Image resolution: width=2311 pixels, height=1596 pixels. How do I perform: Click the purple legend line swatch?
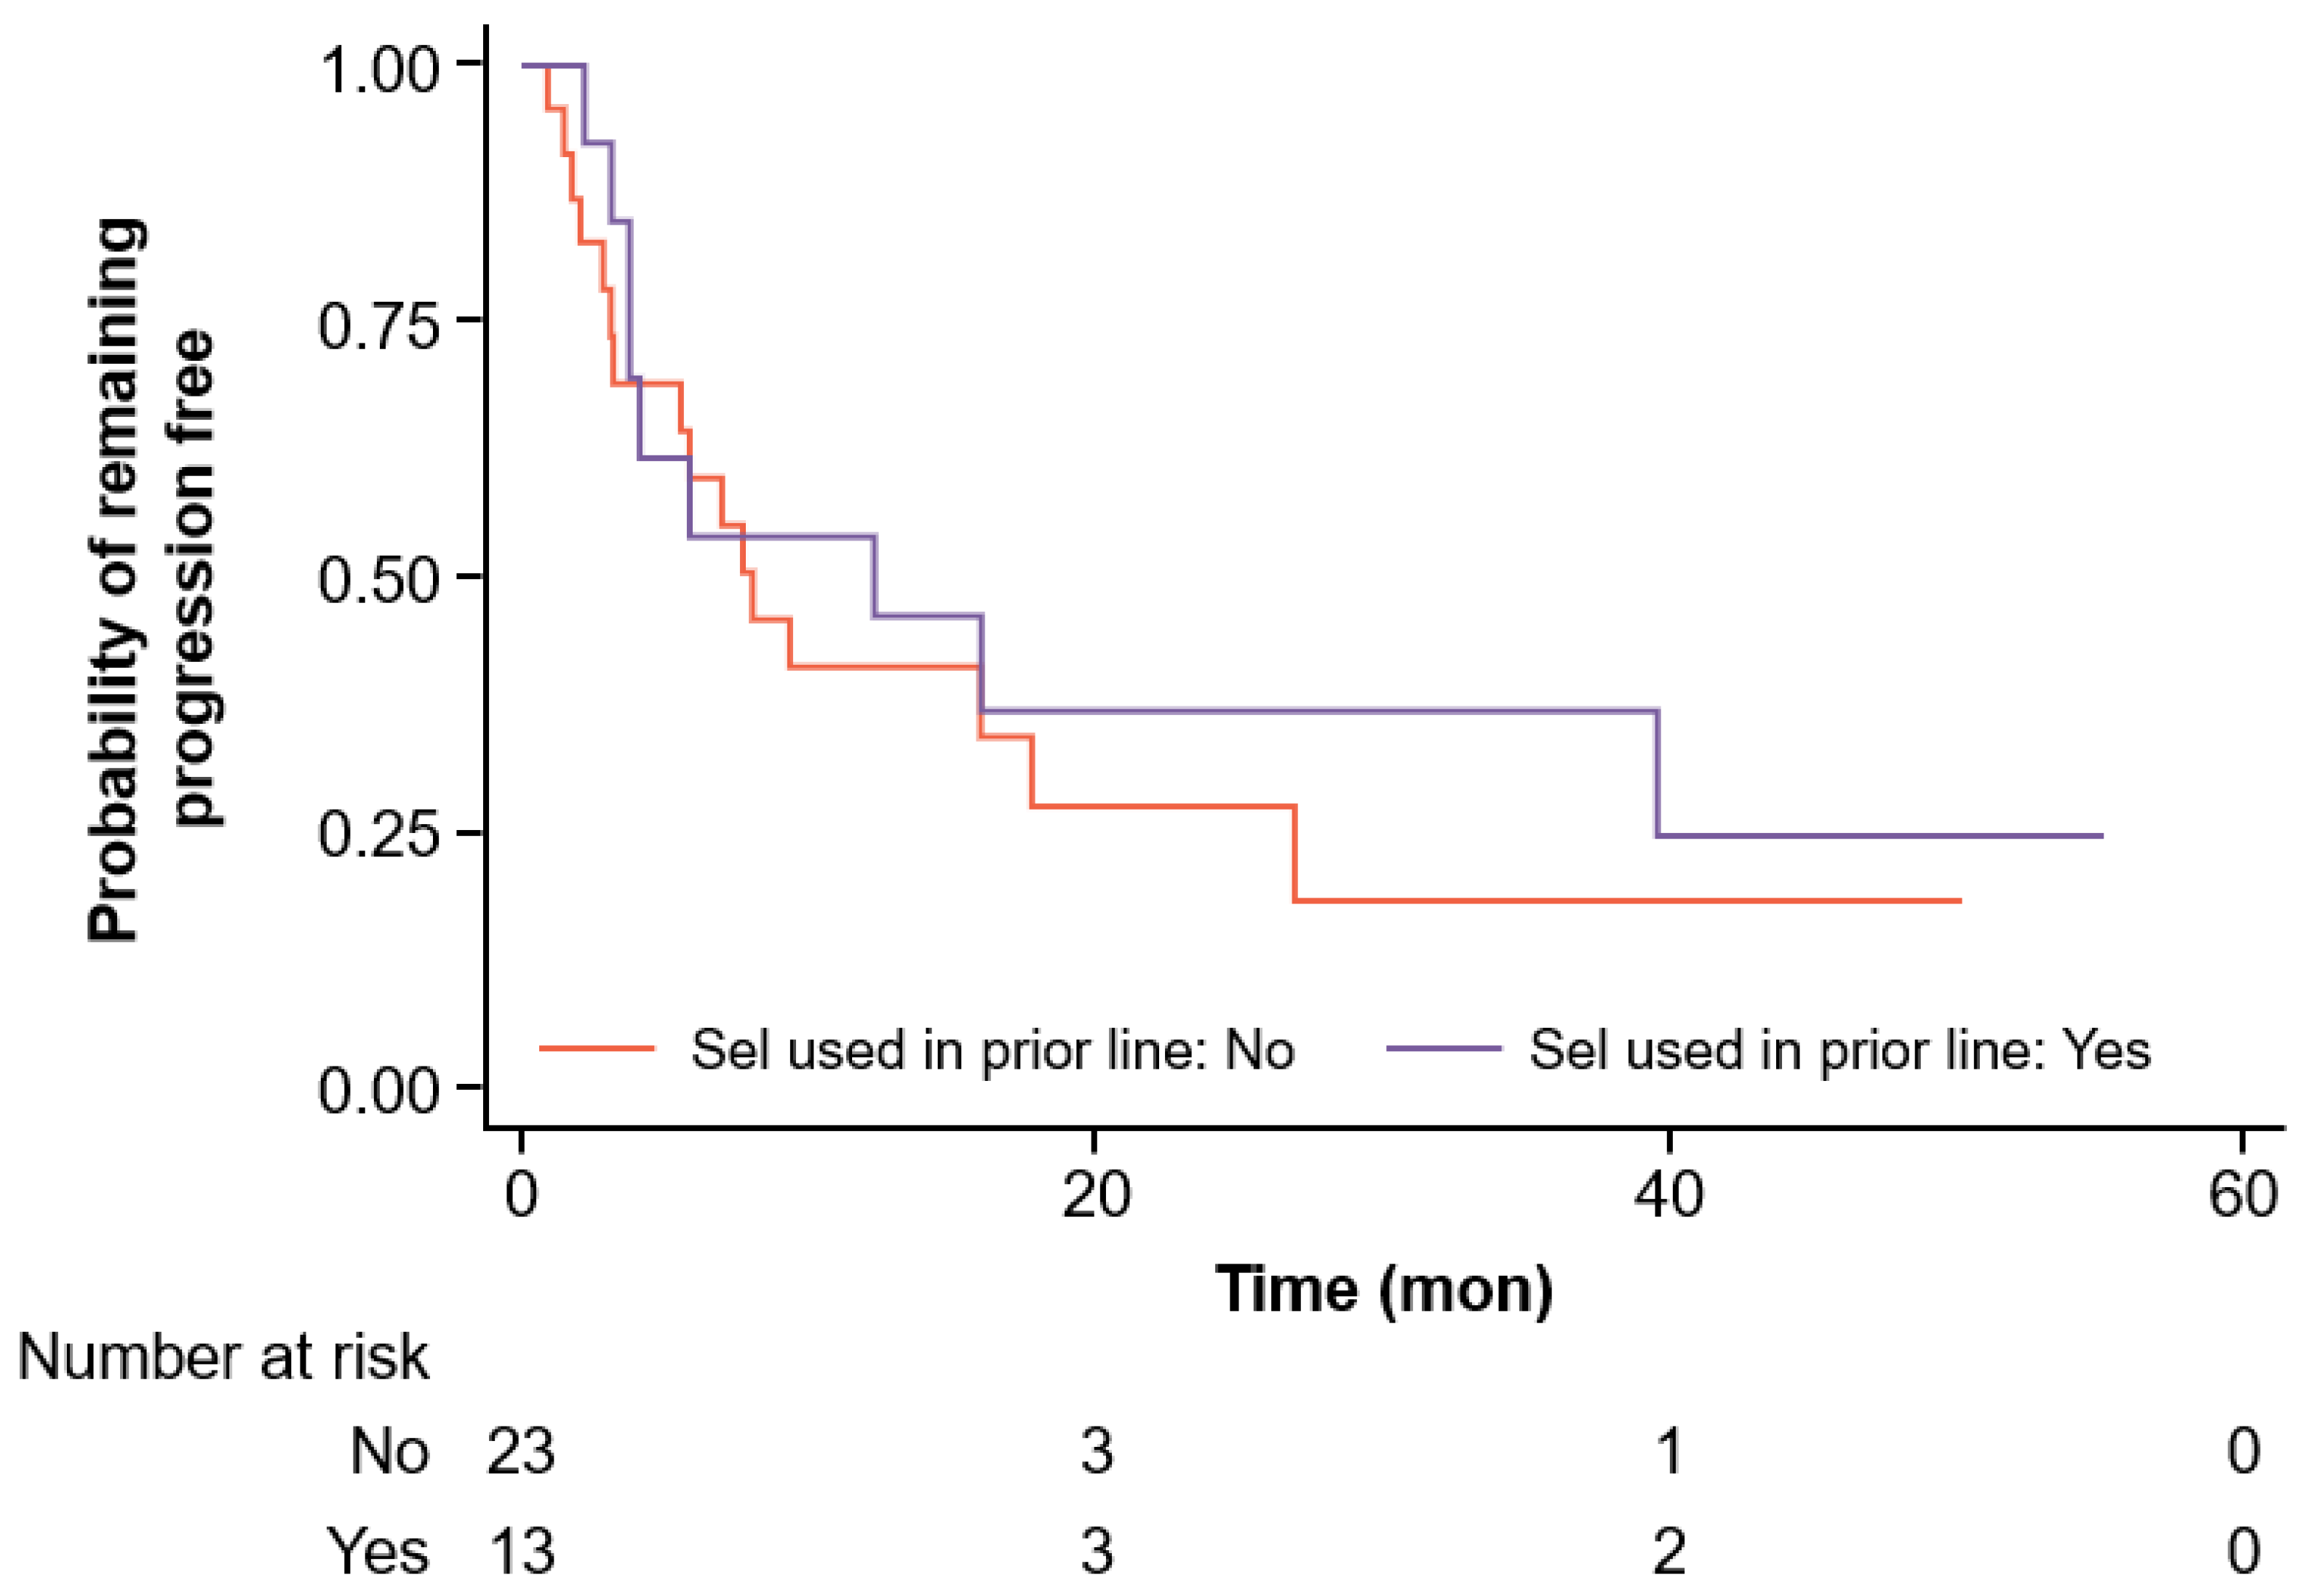pos(1444,1049)
